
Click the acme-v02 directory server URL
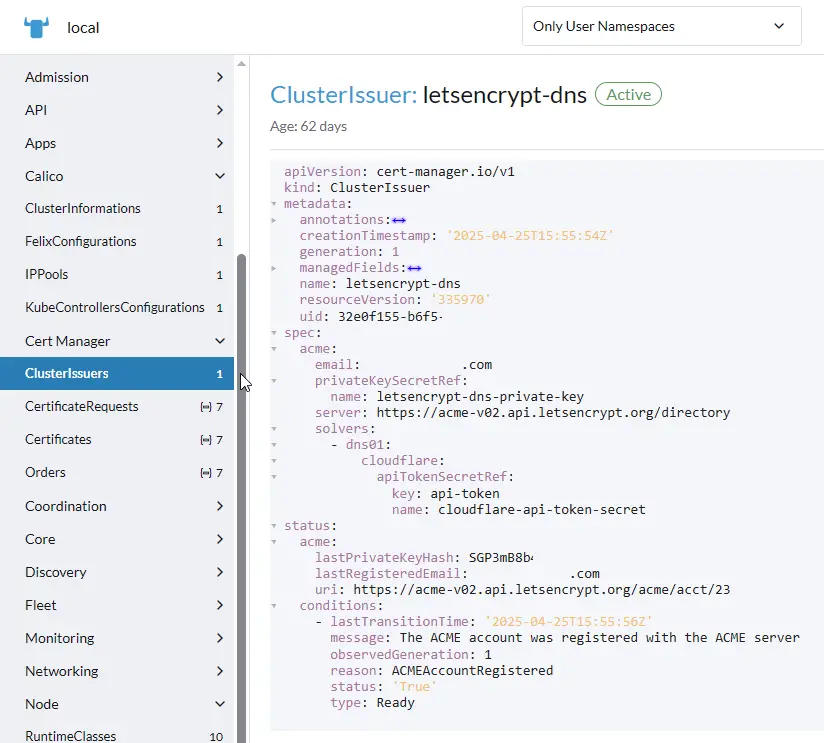(553, 413)
